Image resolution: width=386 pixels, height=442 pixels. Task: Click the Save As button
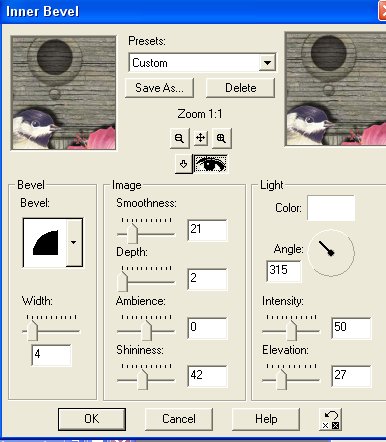pos(159,88)
